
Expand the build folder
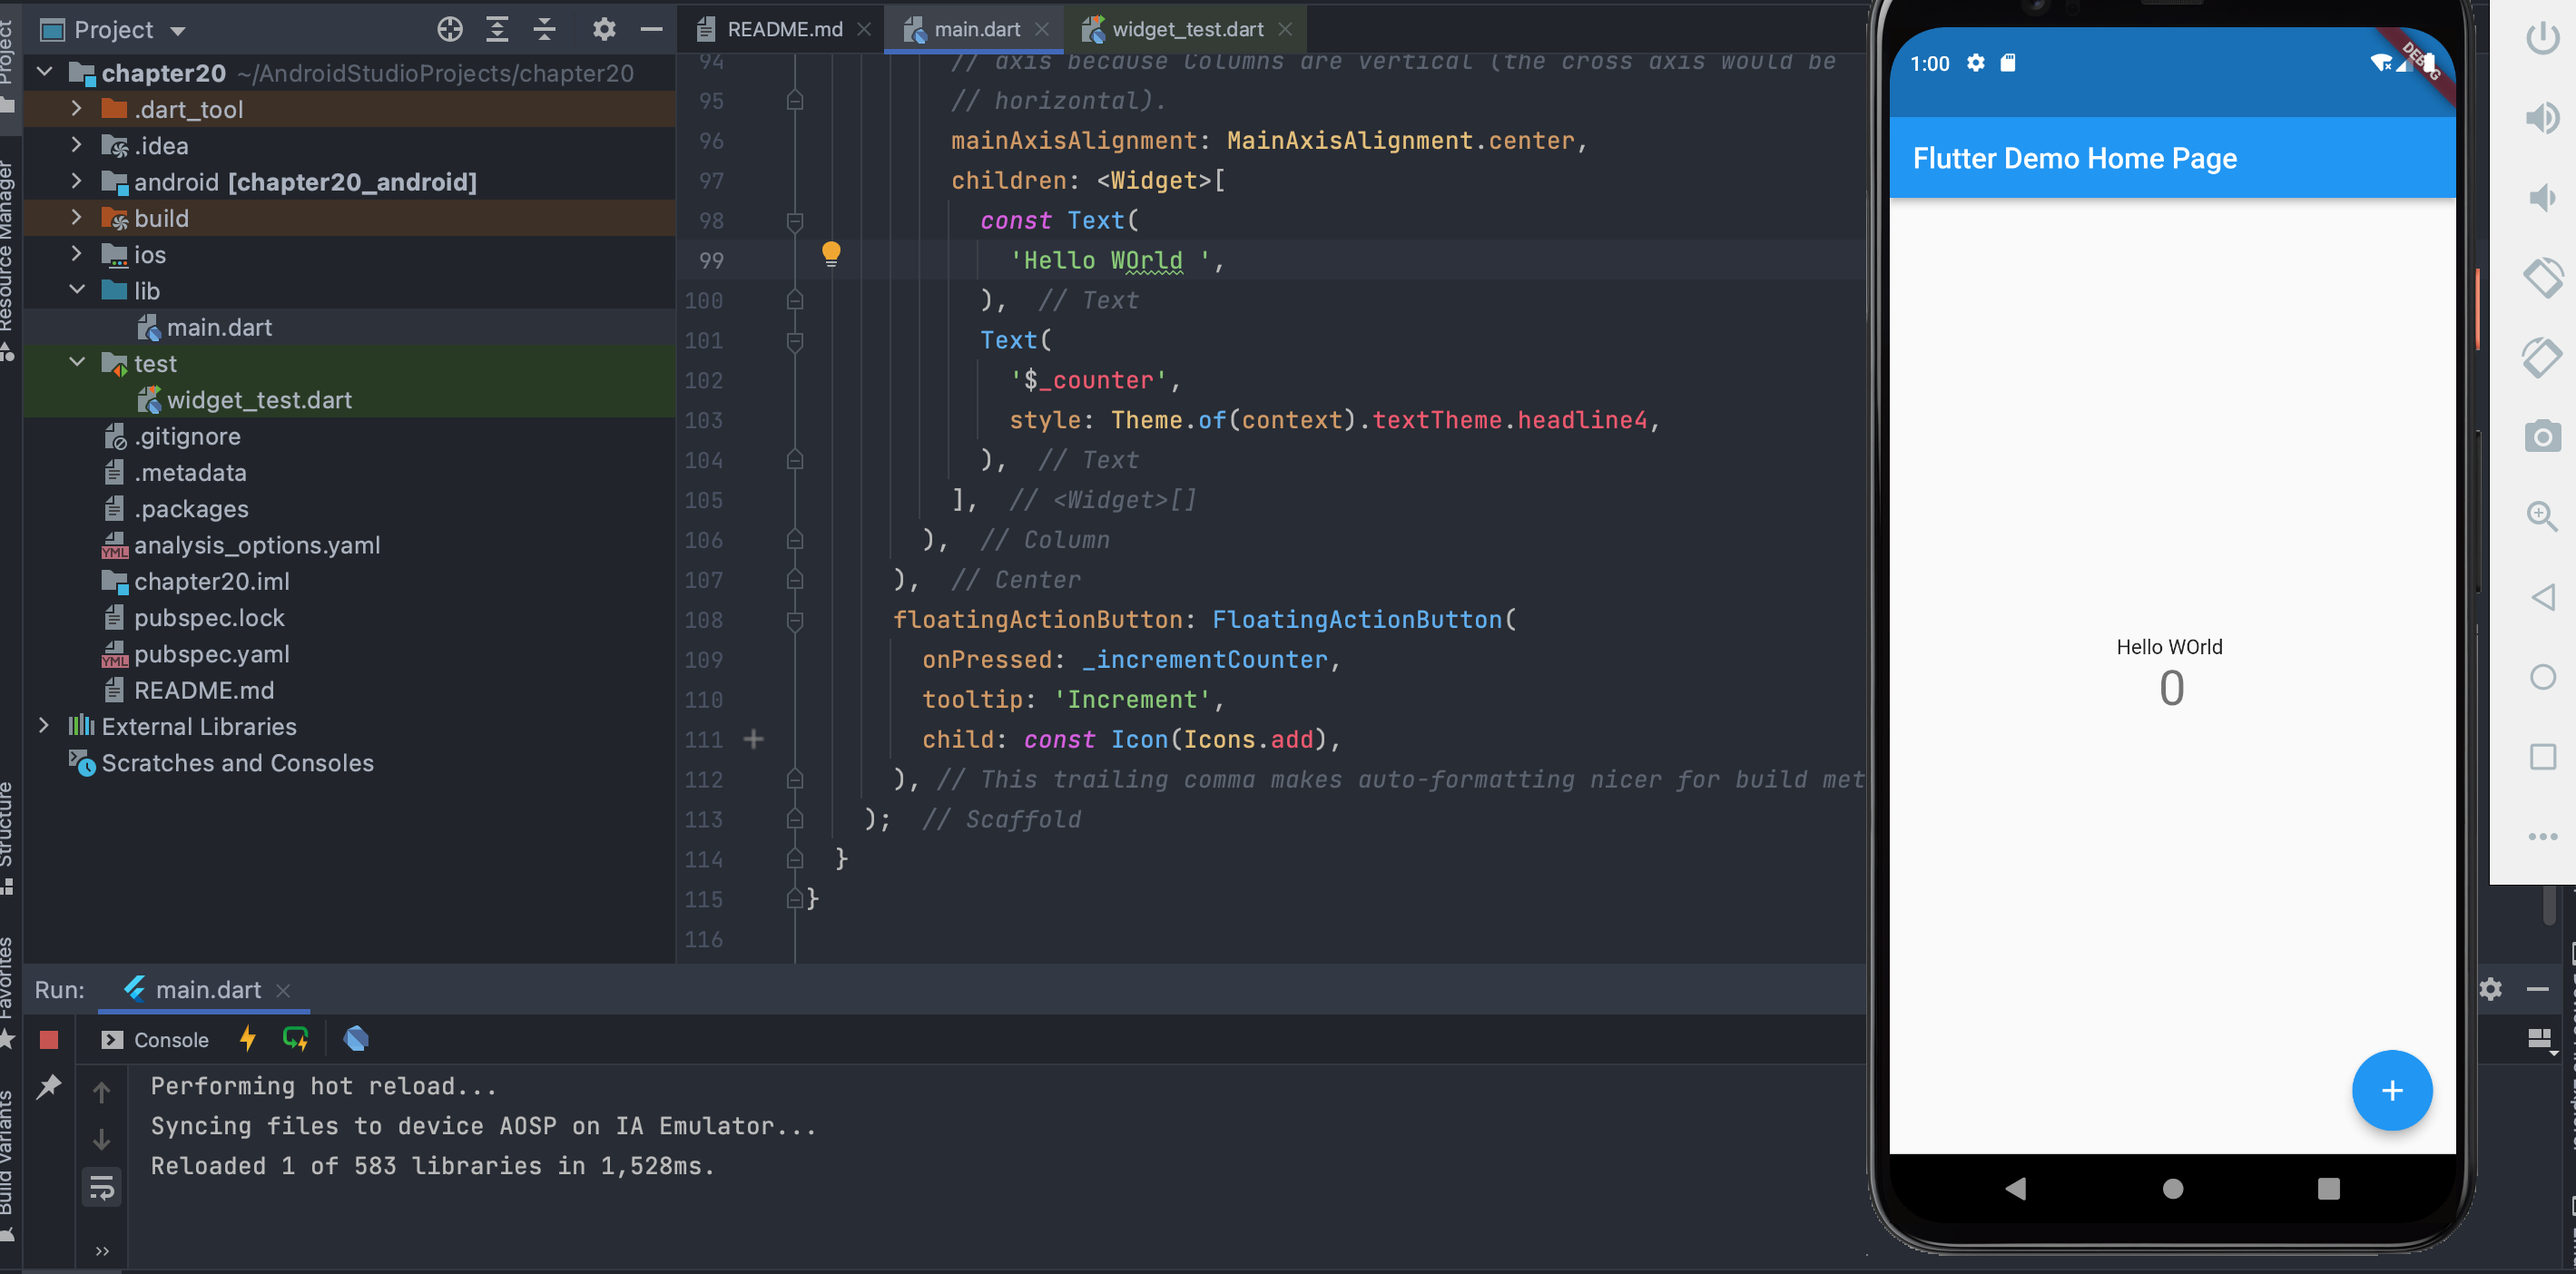click(x=76, y=217)
